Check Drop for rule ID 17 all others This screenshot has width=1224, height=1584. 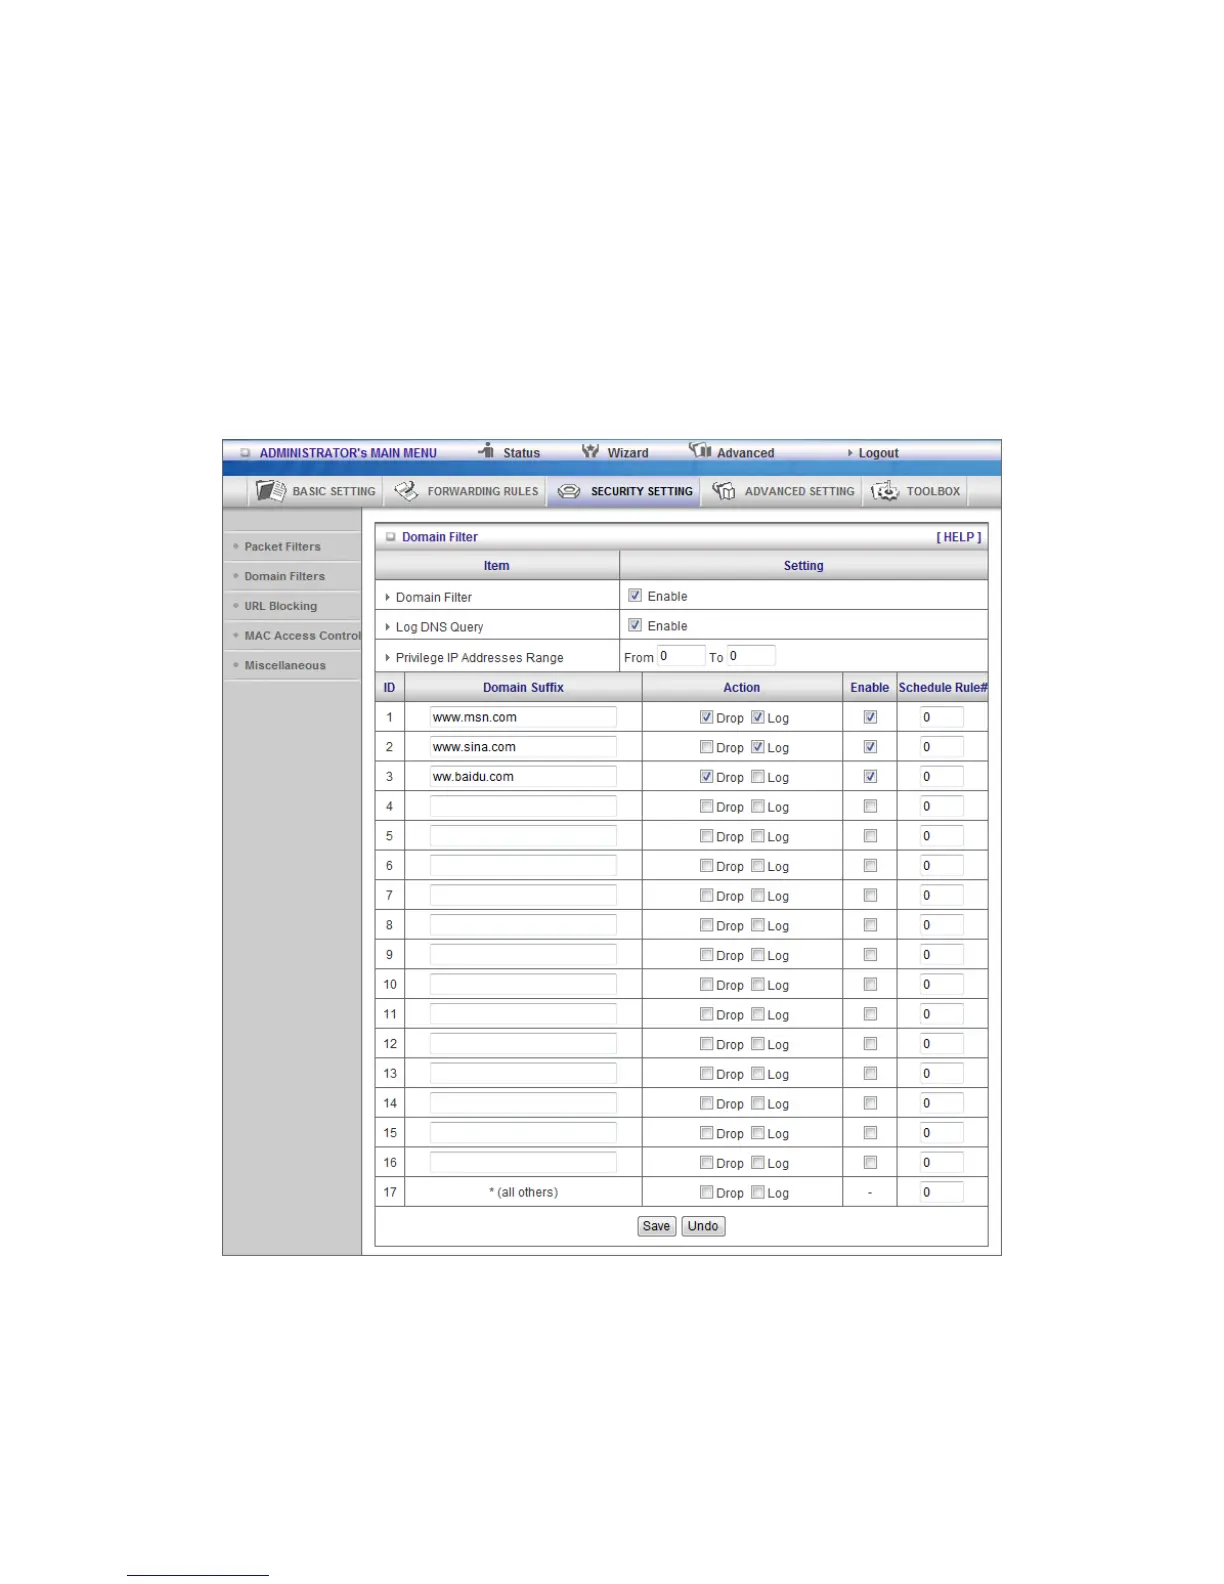707,1192
